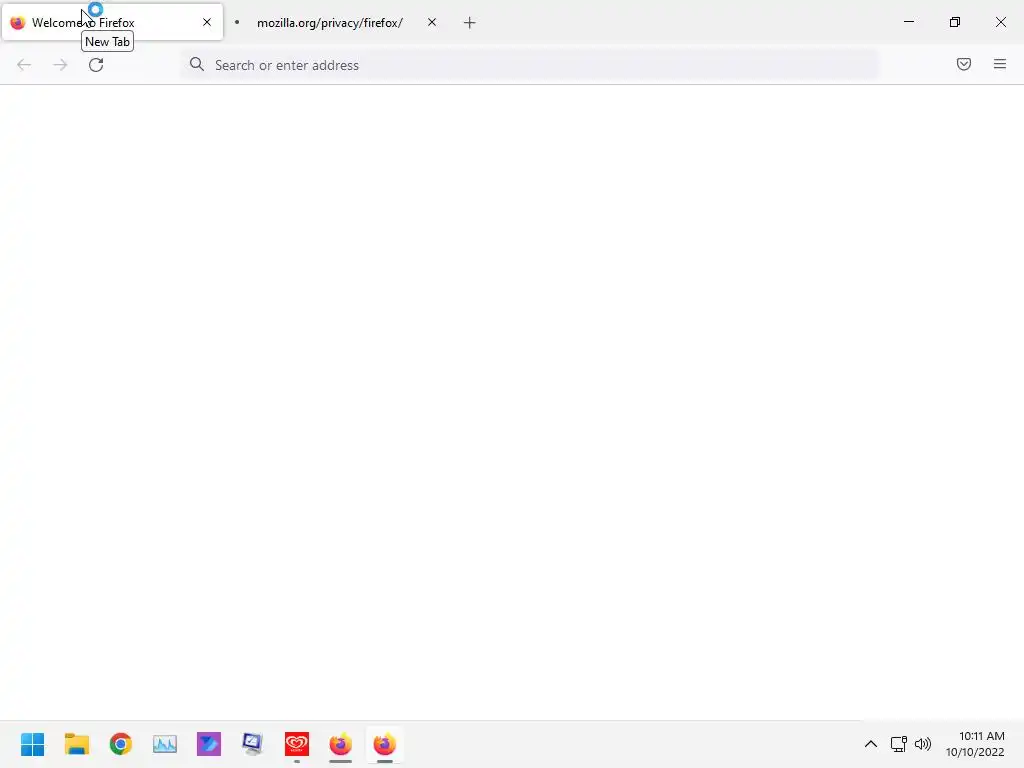Open the Windows Start menu
This screenshot has height=768, width=1024.
(33, 744)
